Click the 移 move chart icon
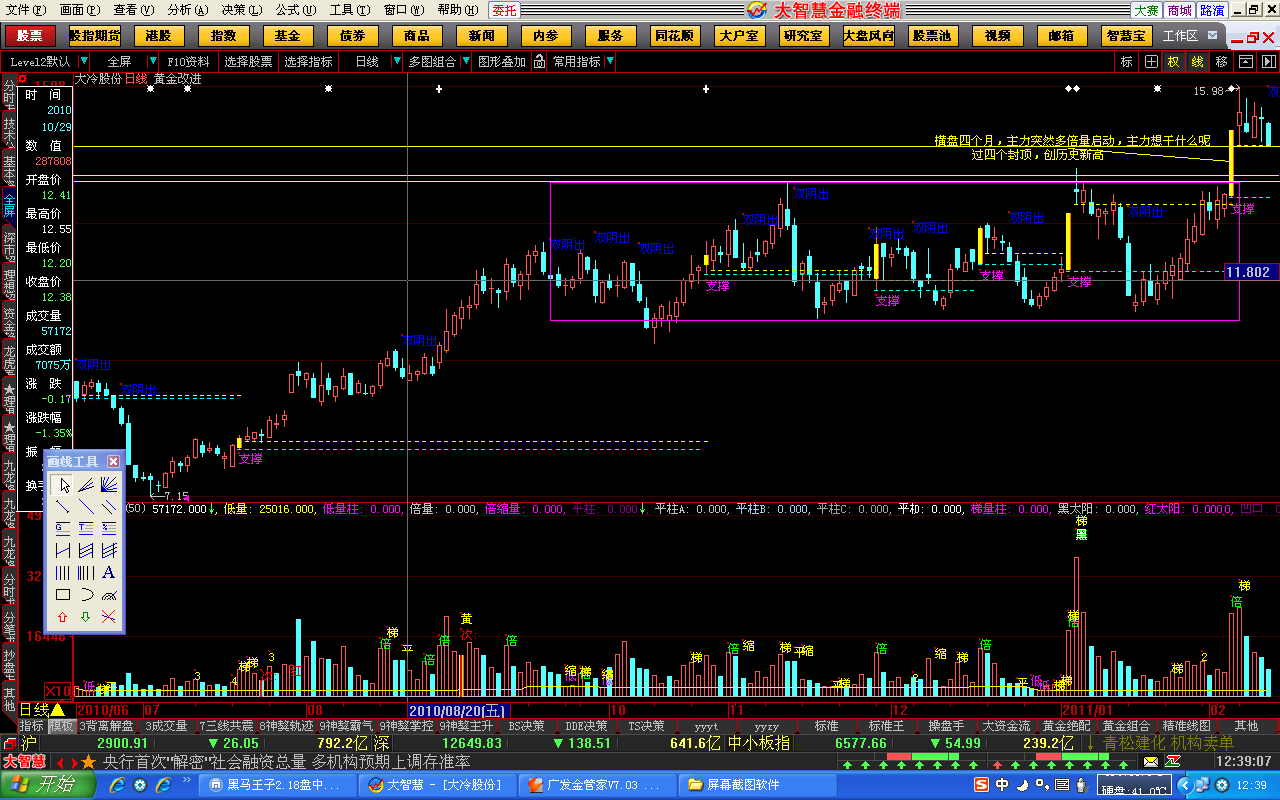1280x800 pixels. click(1221, 61)
